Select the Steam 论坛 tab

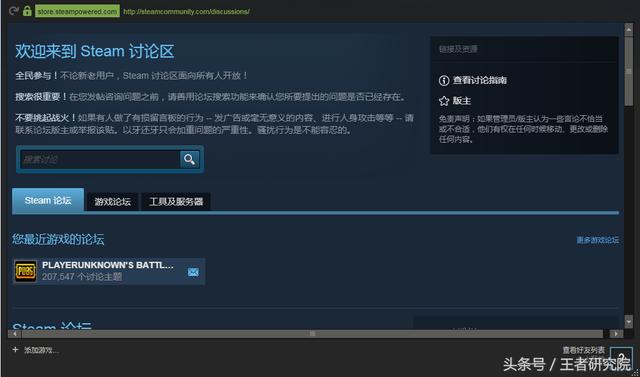tap(48, 200)
